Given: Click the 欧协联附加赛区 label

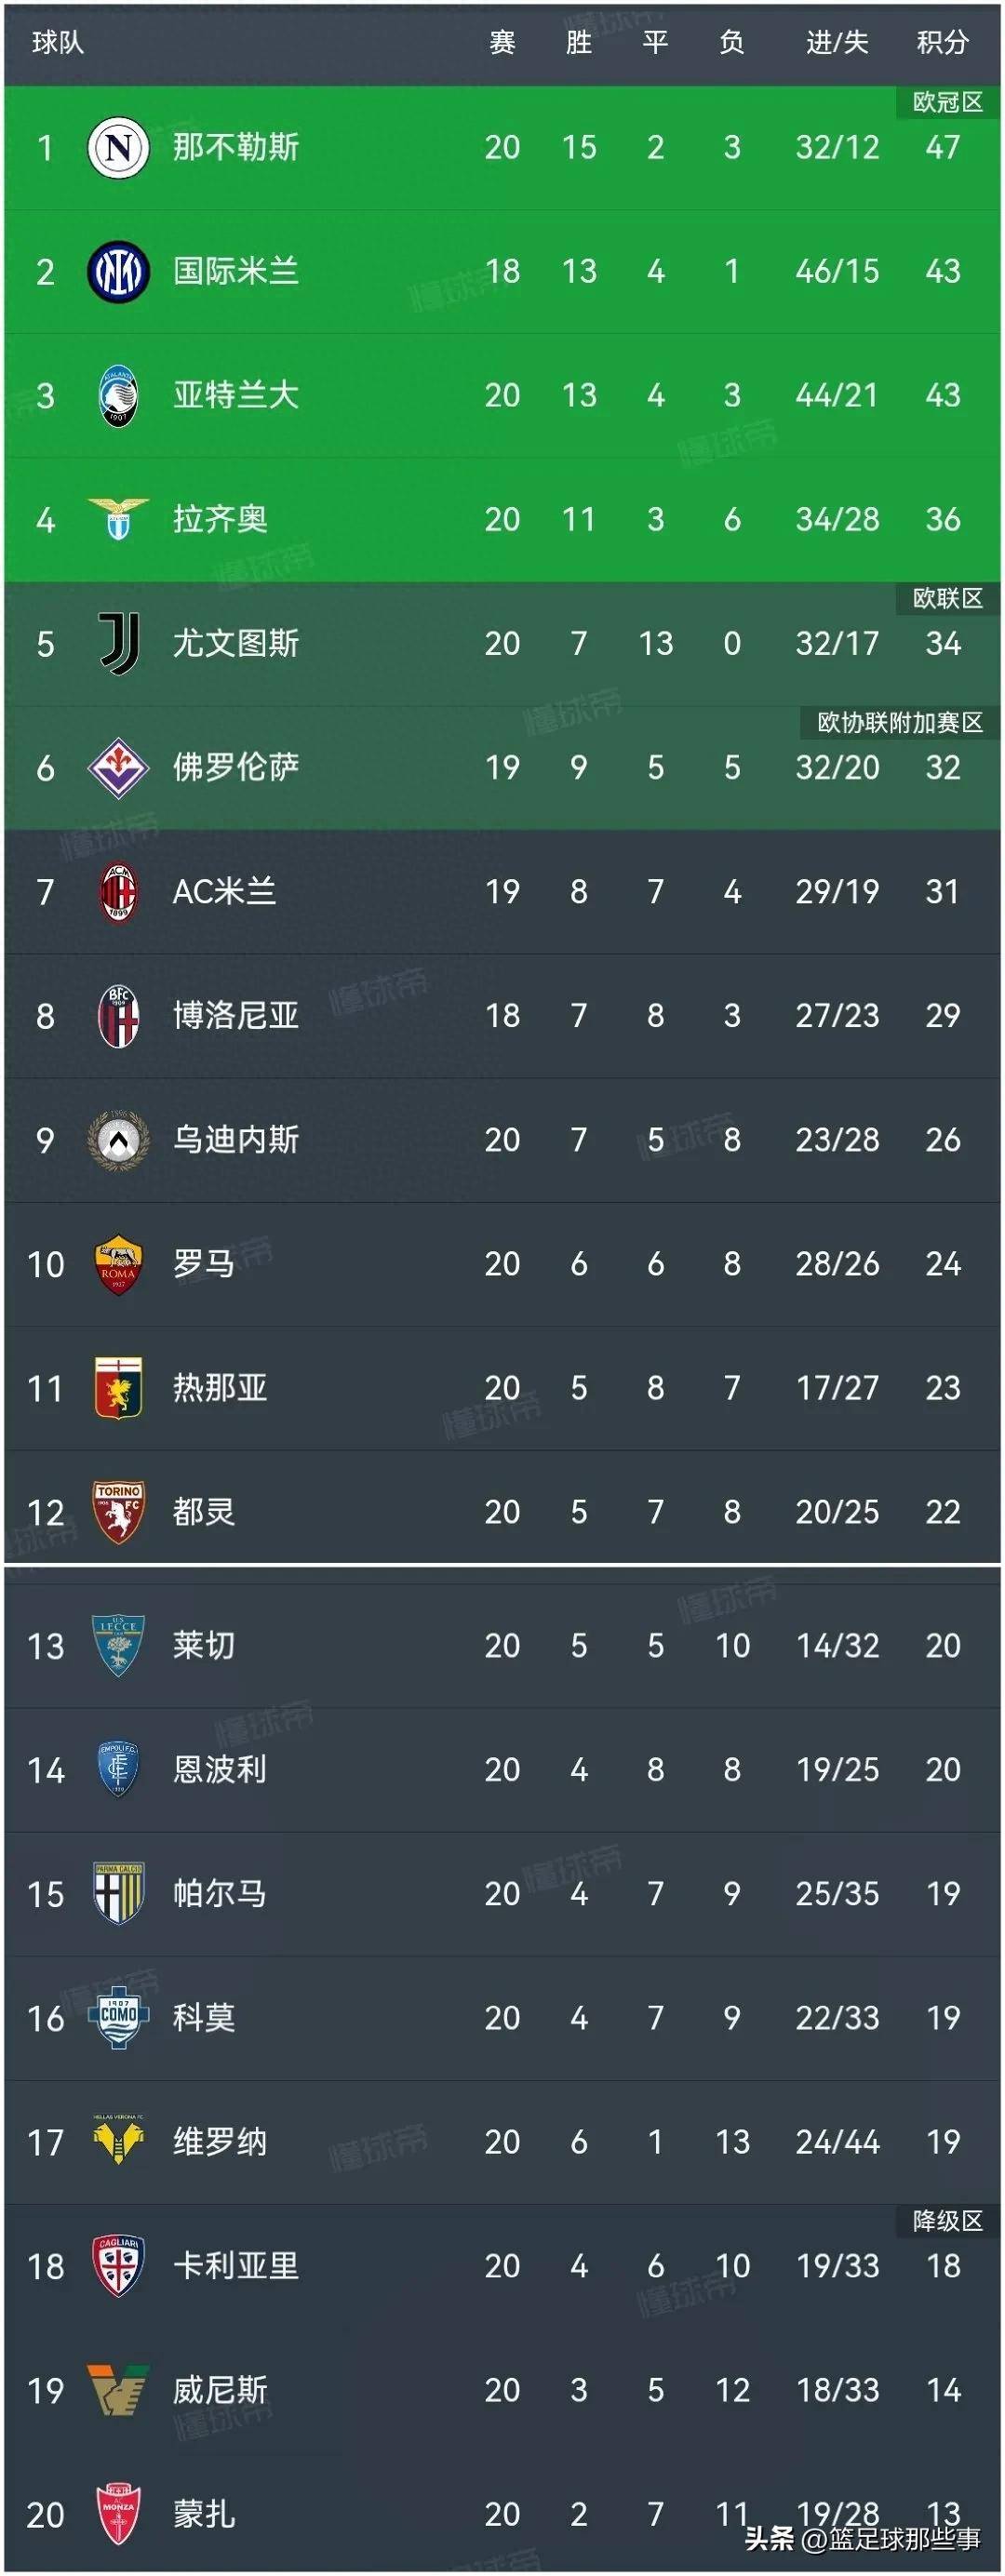Looking at the screenshot, I should [x=899, y=722].
